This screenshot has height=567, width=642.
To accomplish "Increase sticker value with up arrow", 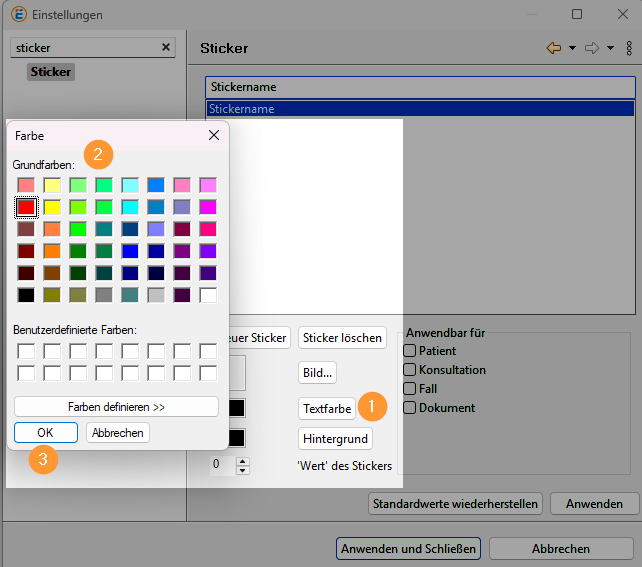I will [242, 460].
